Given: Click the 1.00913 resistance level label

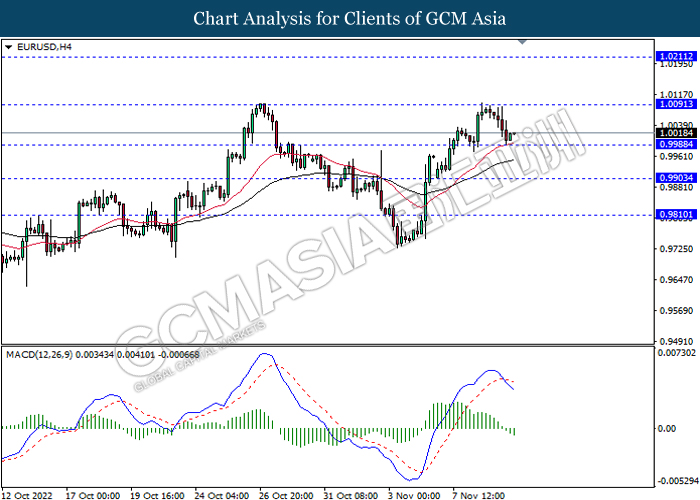Looking at the screenshot, I should point(676,104).
